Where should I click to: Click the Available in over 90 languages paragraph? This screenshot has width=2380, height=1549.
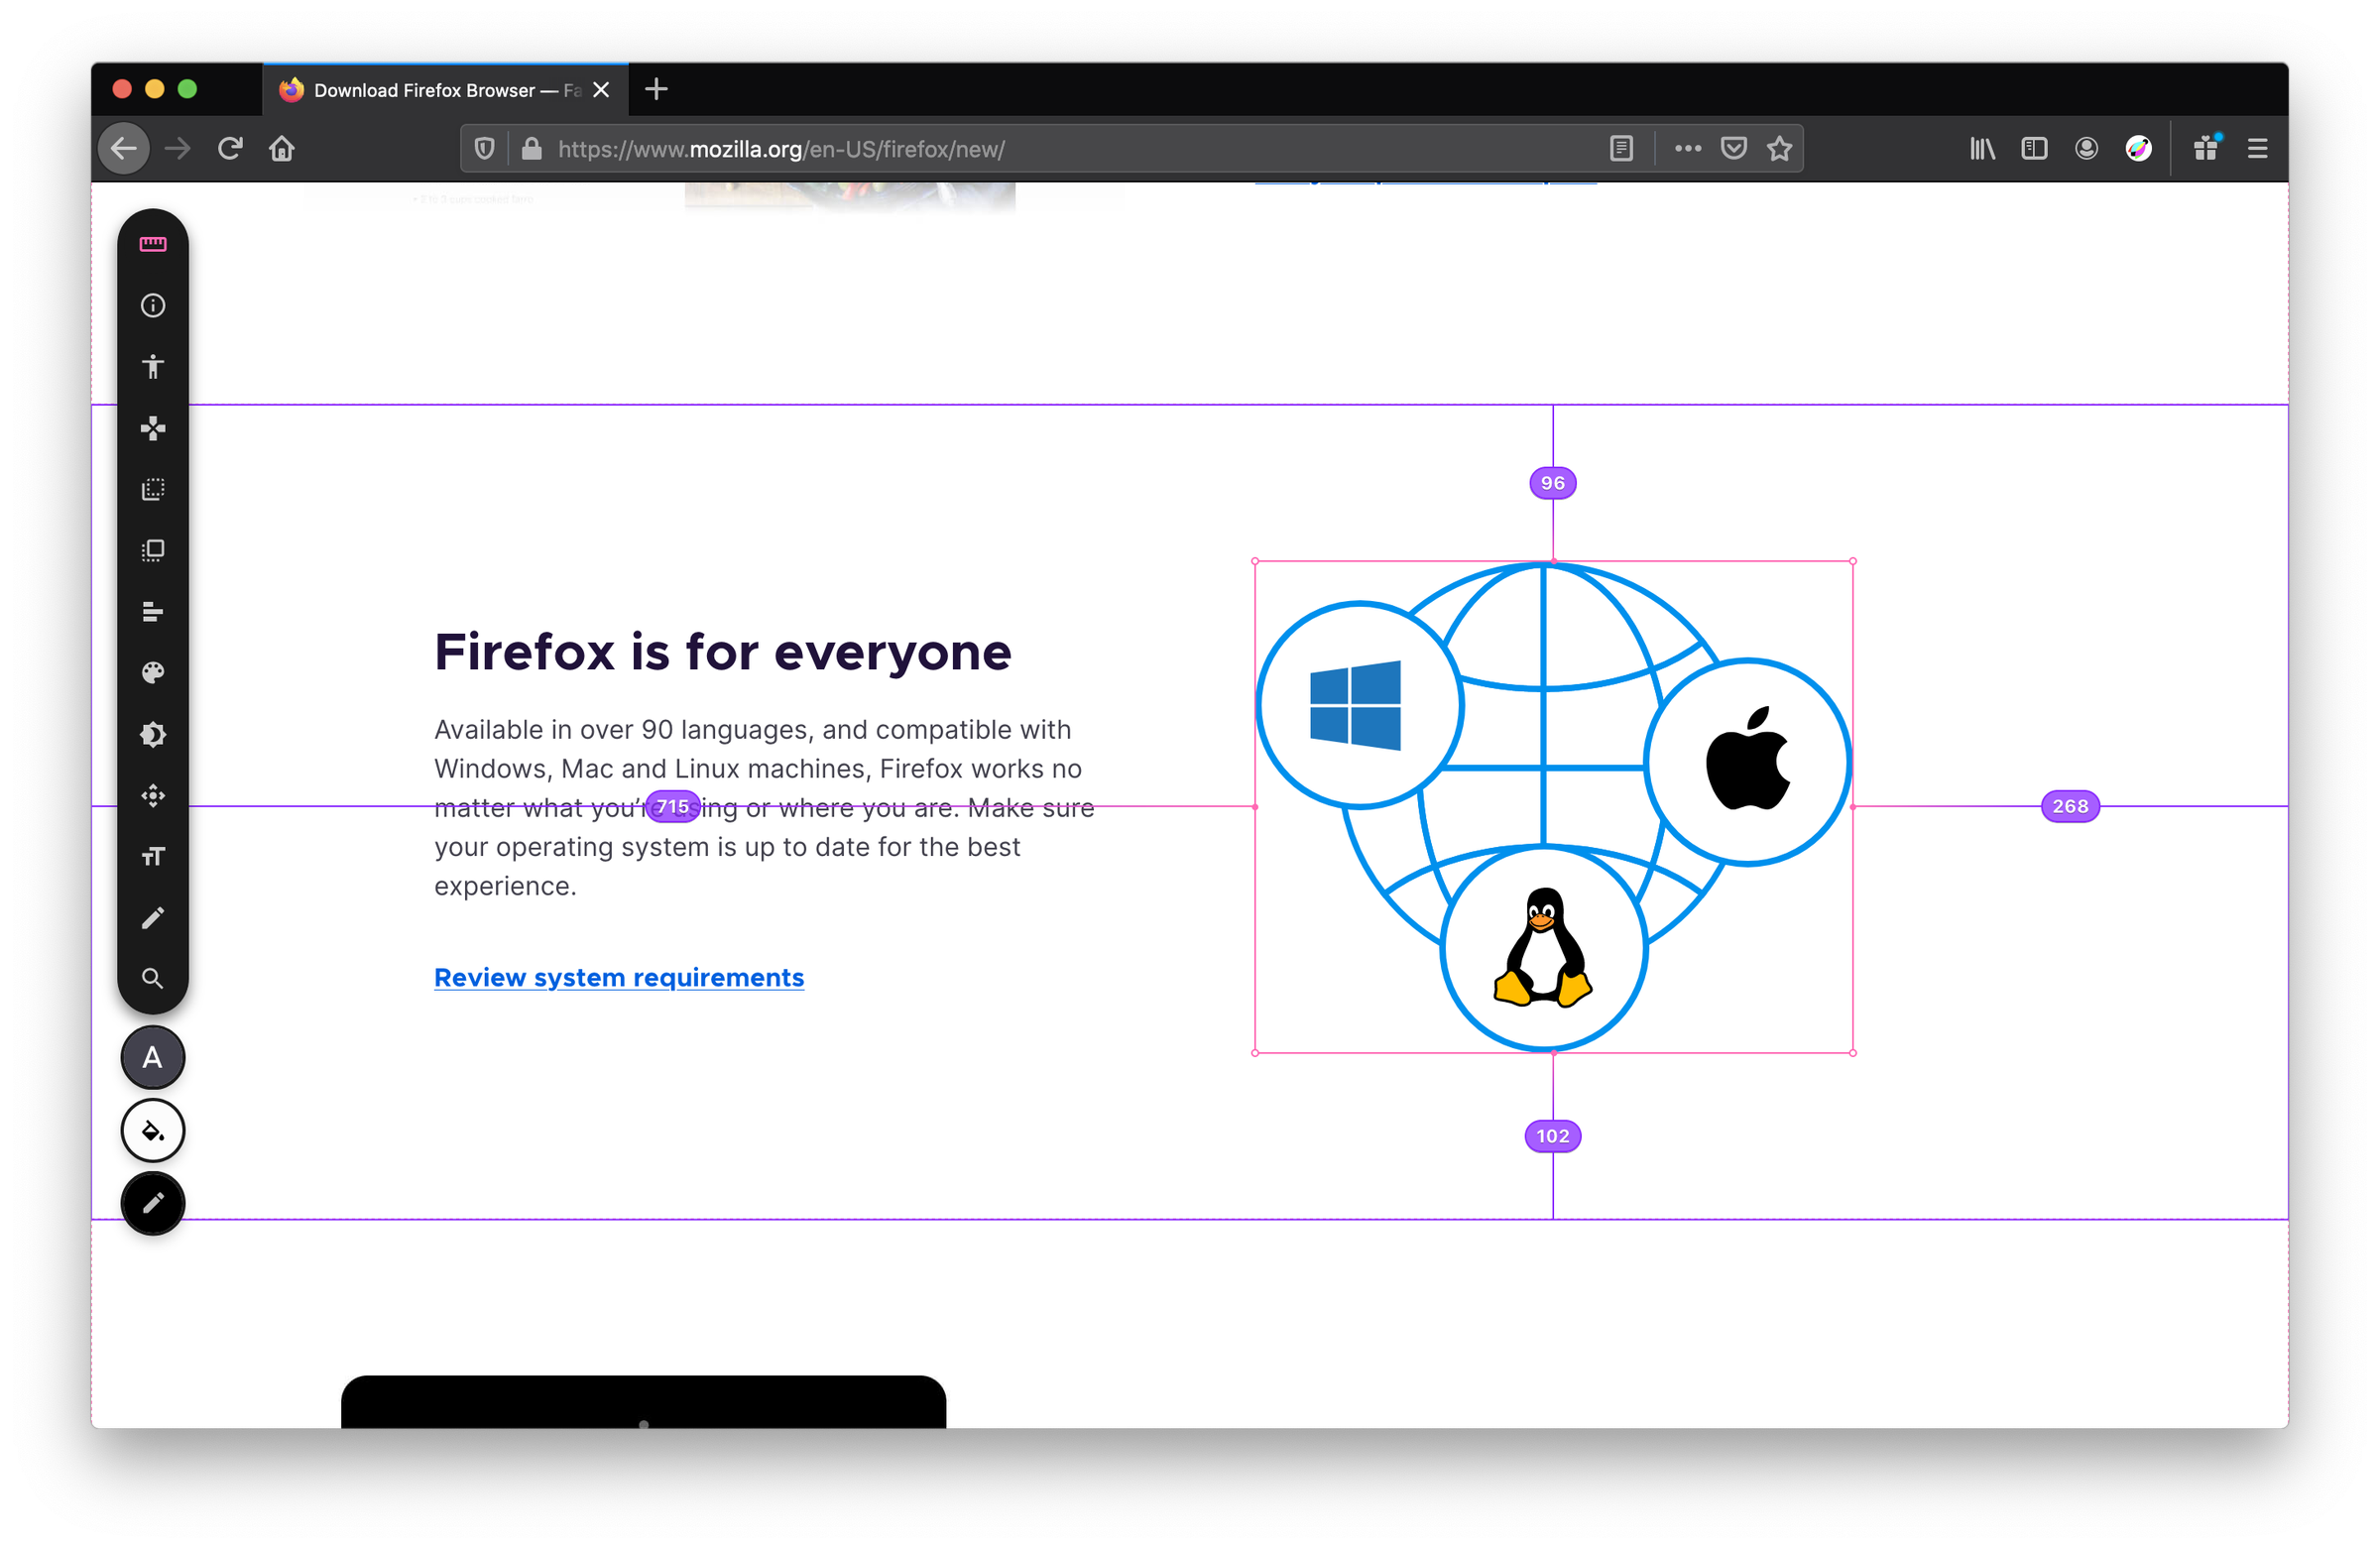coord(764,807)
